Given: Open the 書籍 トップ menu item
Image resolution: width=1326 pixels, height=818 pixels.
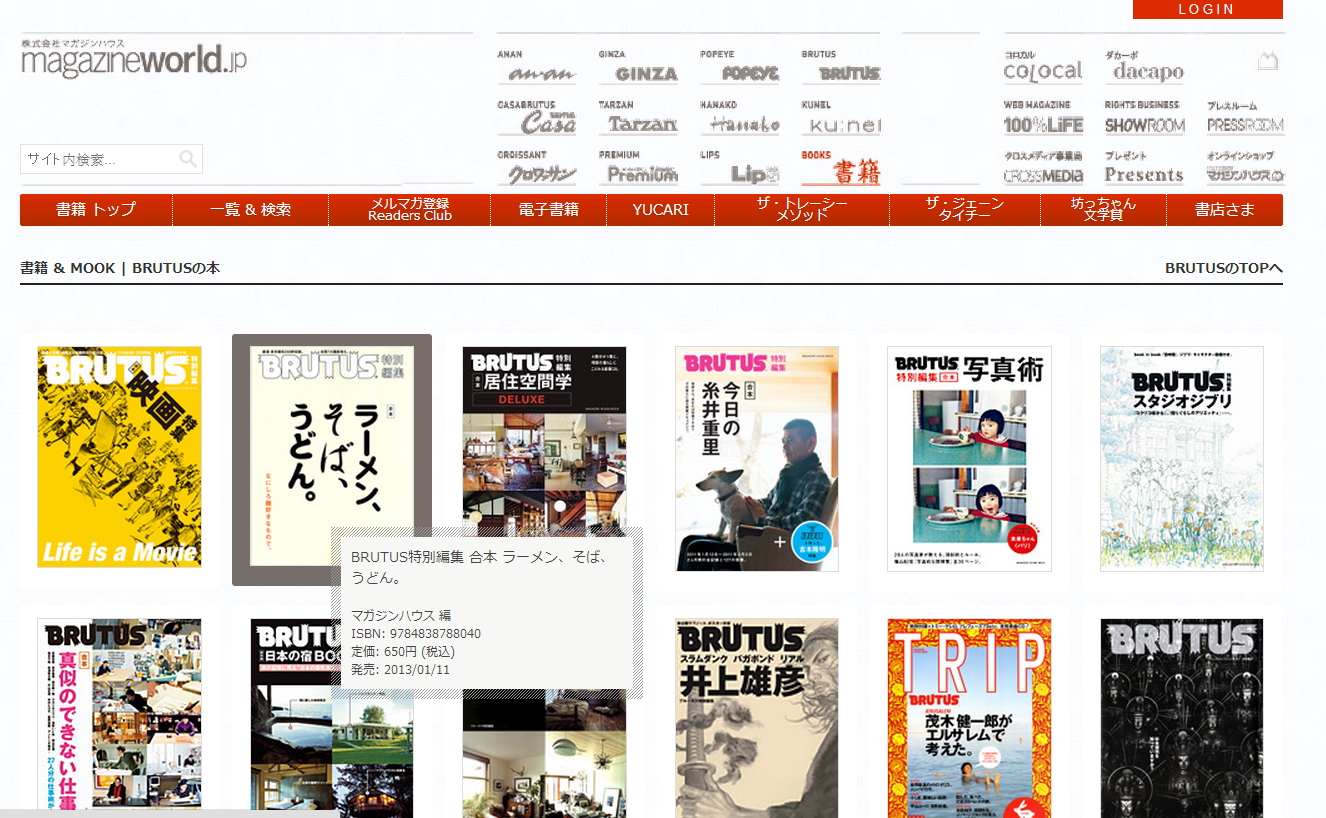Looking at the screenshot, I should click(x=96, y=210).
